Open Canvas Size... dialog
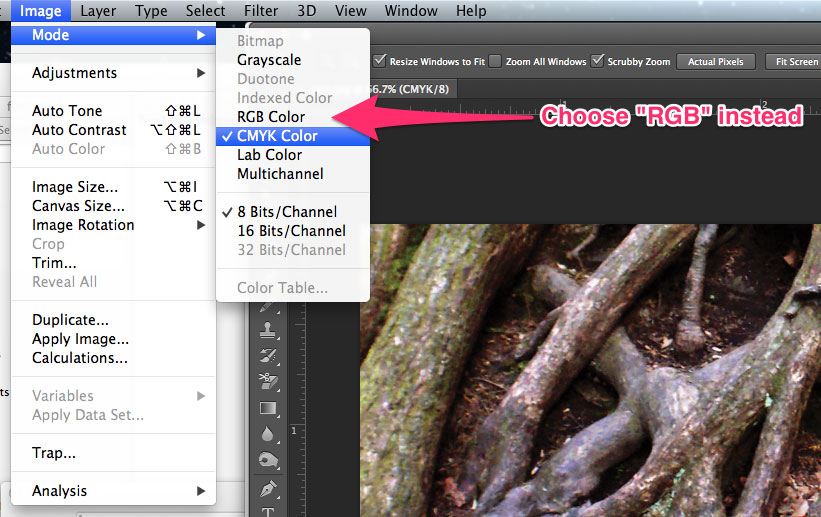This screenshot has height=517, width=821. point(114,205)
